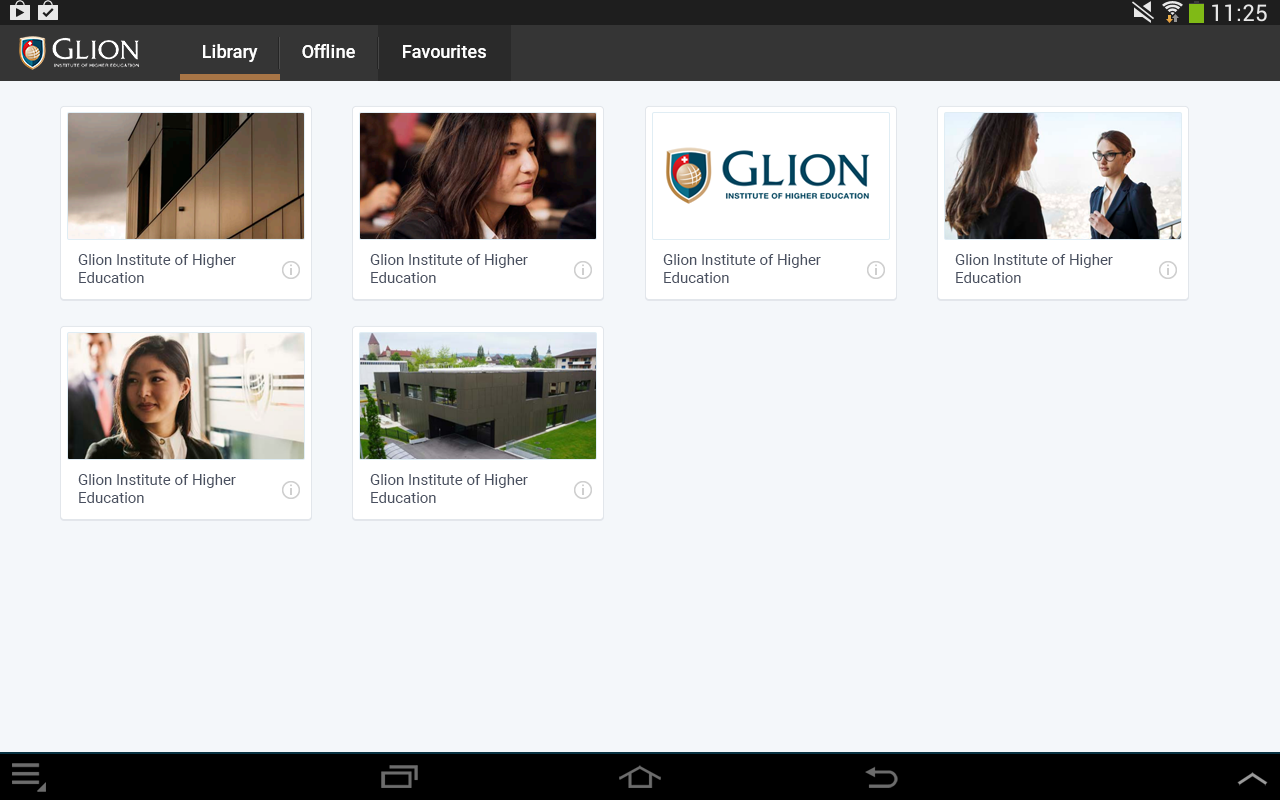1280x800 pixels.
Task: Open info for the Glion logo card
Action: point(876,270)
